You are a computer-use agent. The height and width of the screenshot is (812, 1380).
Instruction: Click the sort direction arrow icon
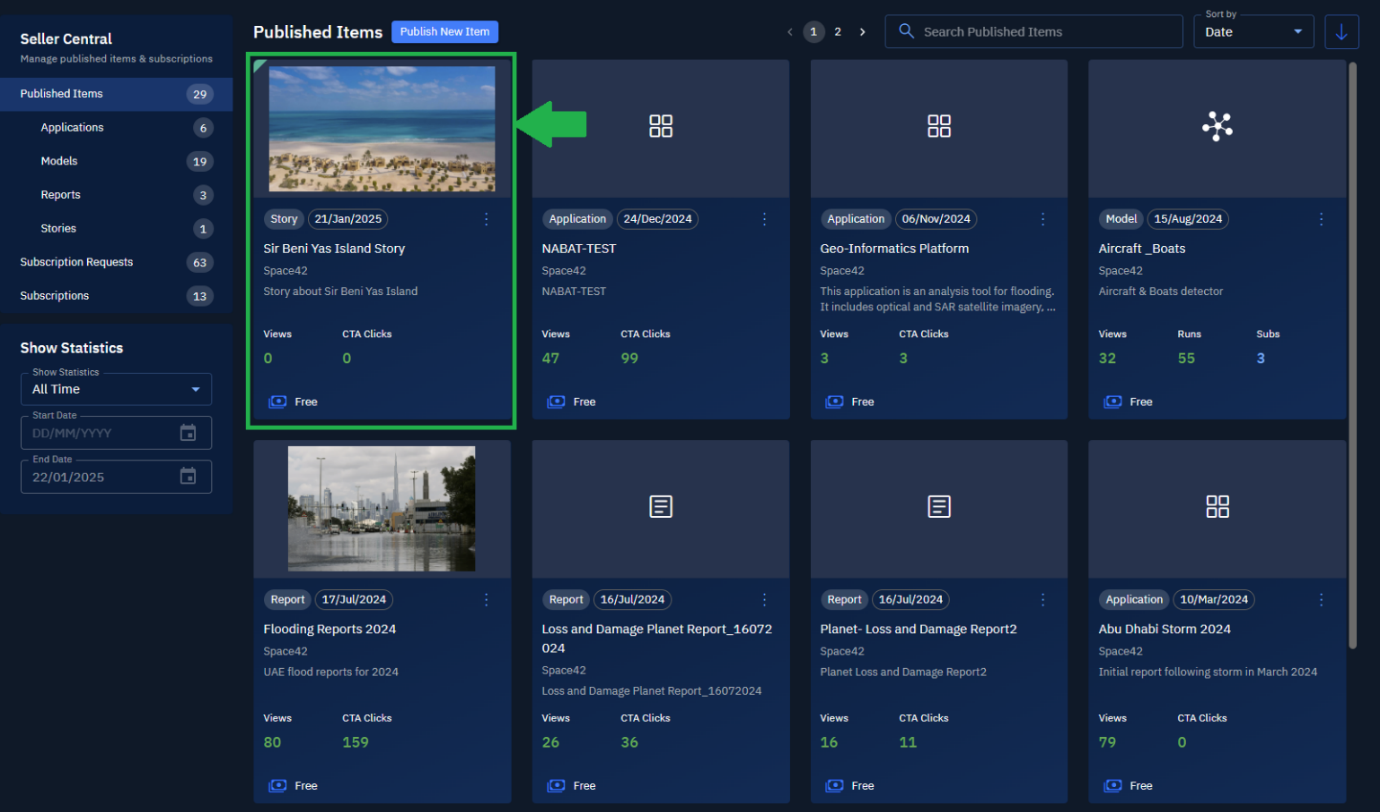tap(1341, 32)
